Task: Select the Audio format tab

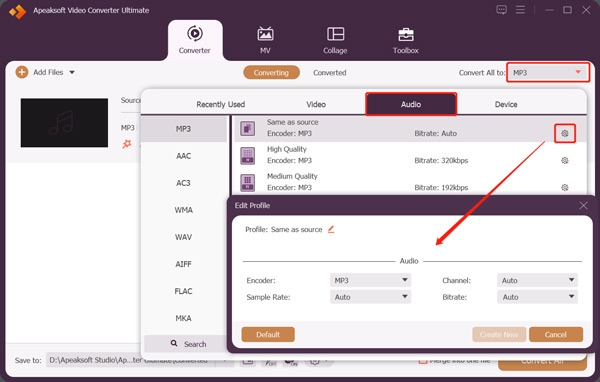Action: (x=411, y=104)
